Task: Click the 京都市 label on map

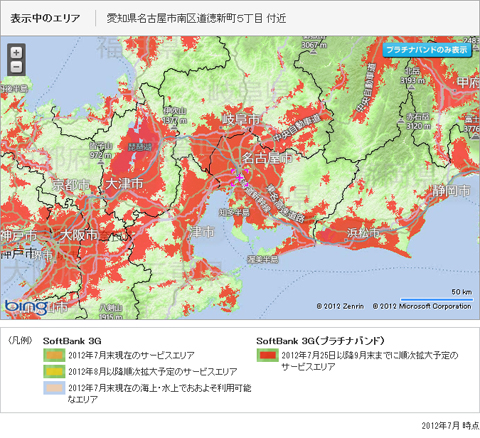Action: (x=71, y=185)
